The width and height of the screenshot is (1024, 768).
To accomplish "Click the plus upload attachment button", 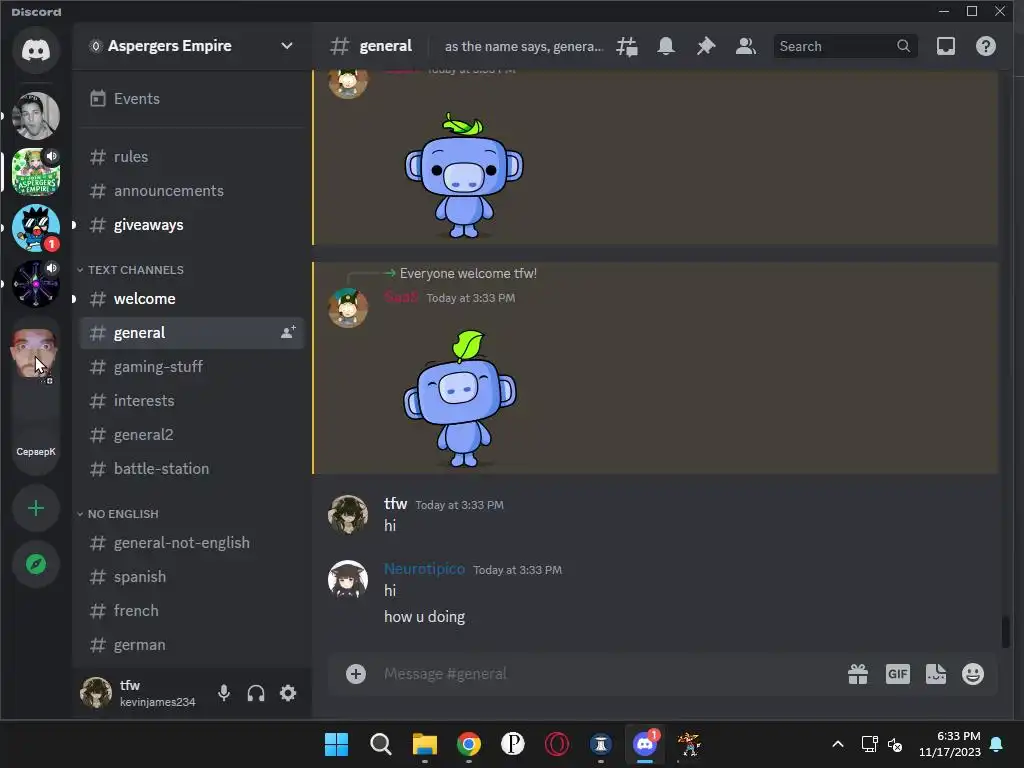I will (x=356, y=674).
